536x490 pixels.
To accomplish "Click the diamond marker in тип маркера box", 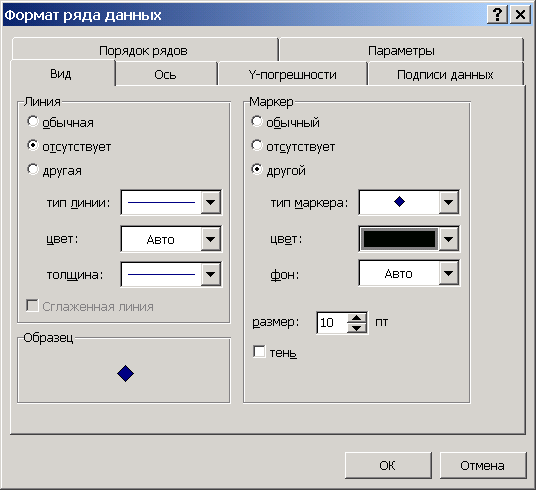I will pyautogui.click(x=399, y=202).
